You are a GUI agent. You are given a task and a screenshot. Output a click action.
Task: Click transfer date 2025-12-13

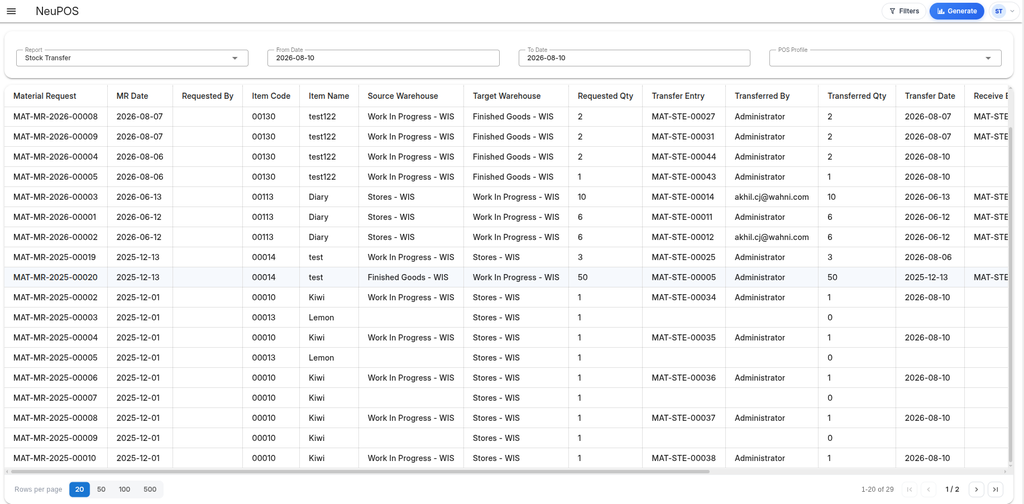(x=928, y=277)
